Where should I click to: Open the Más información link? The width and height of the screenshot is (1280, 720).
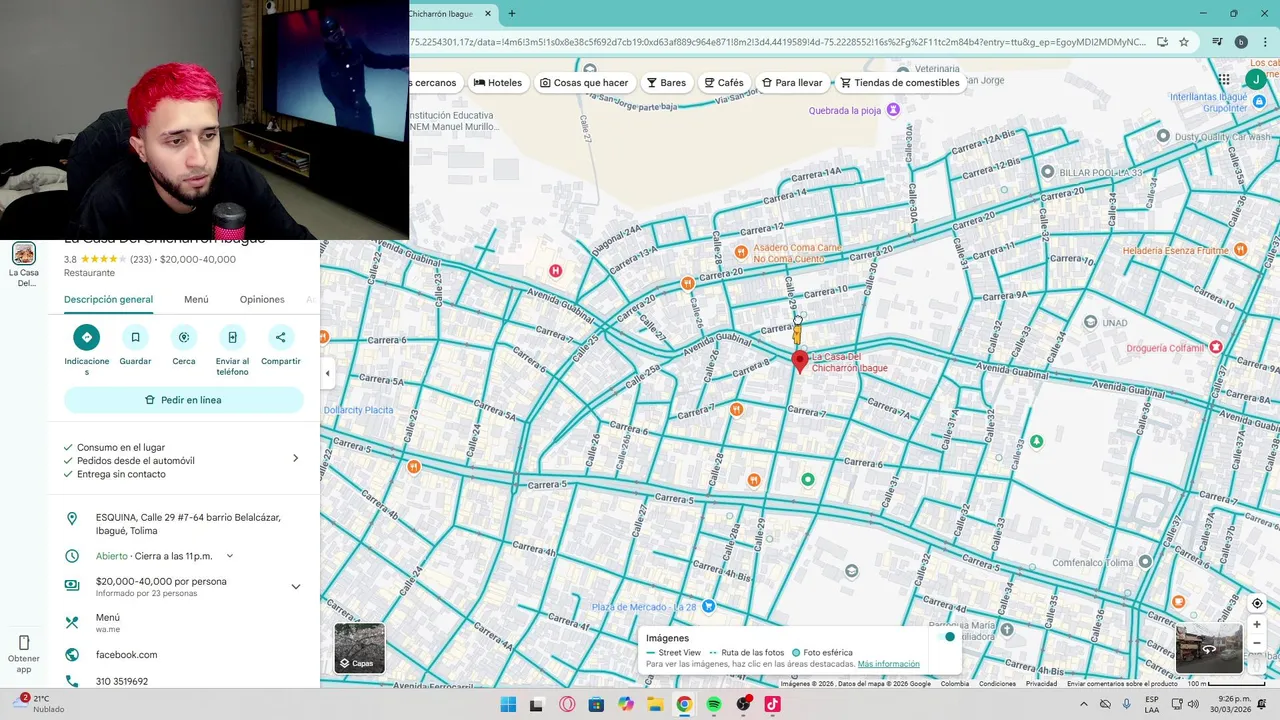(888, 664)
